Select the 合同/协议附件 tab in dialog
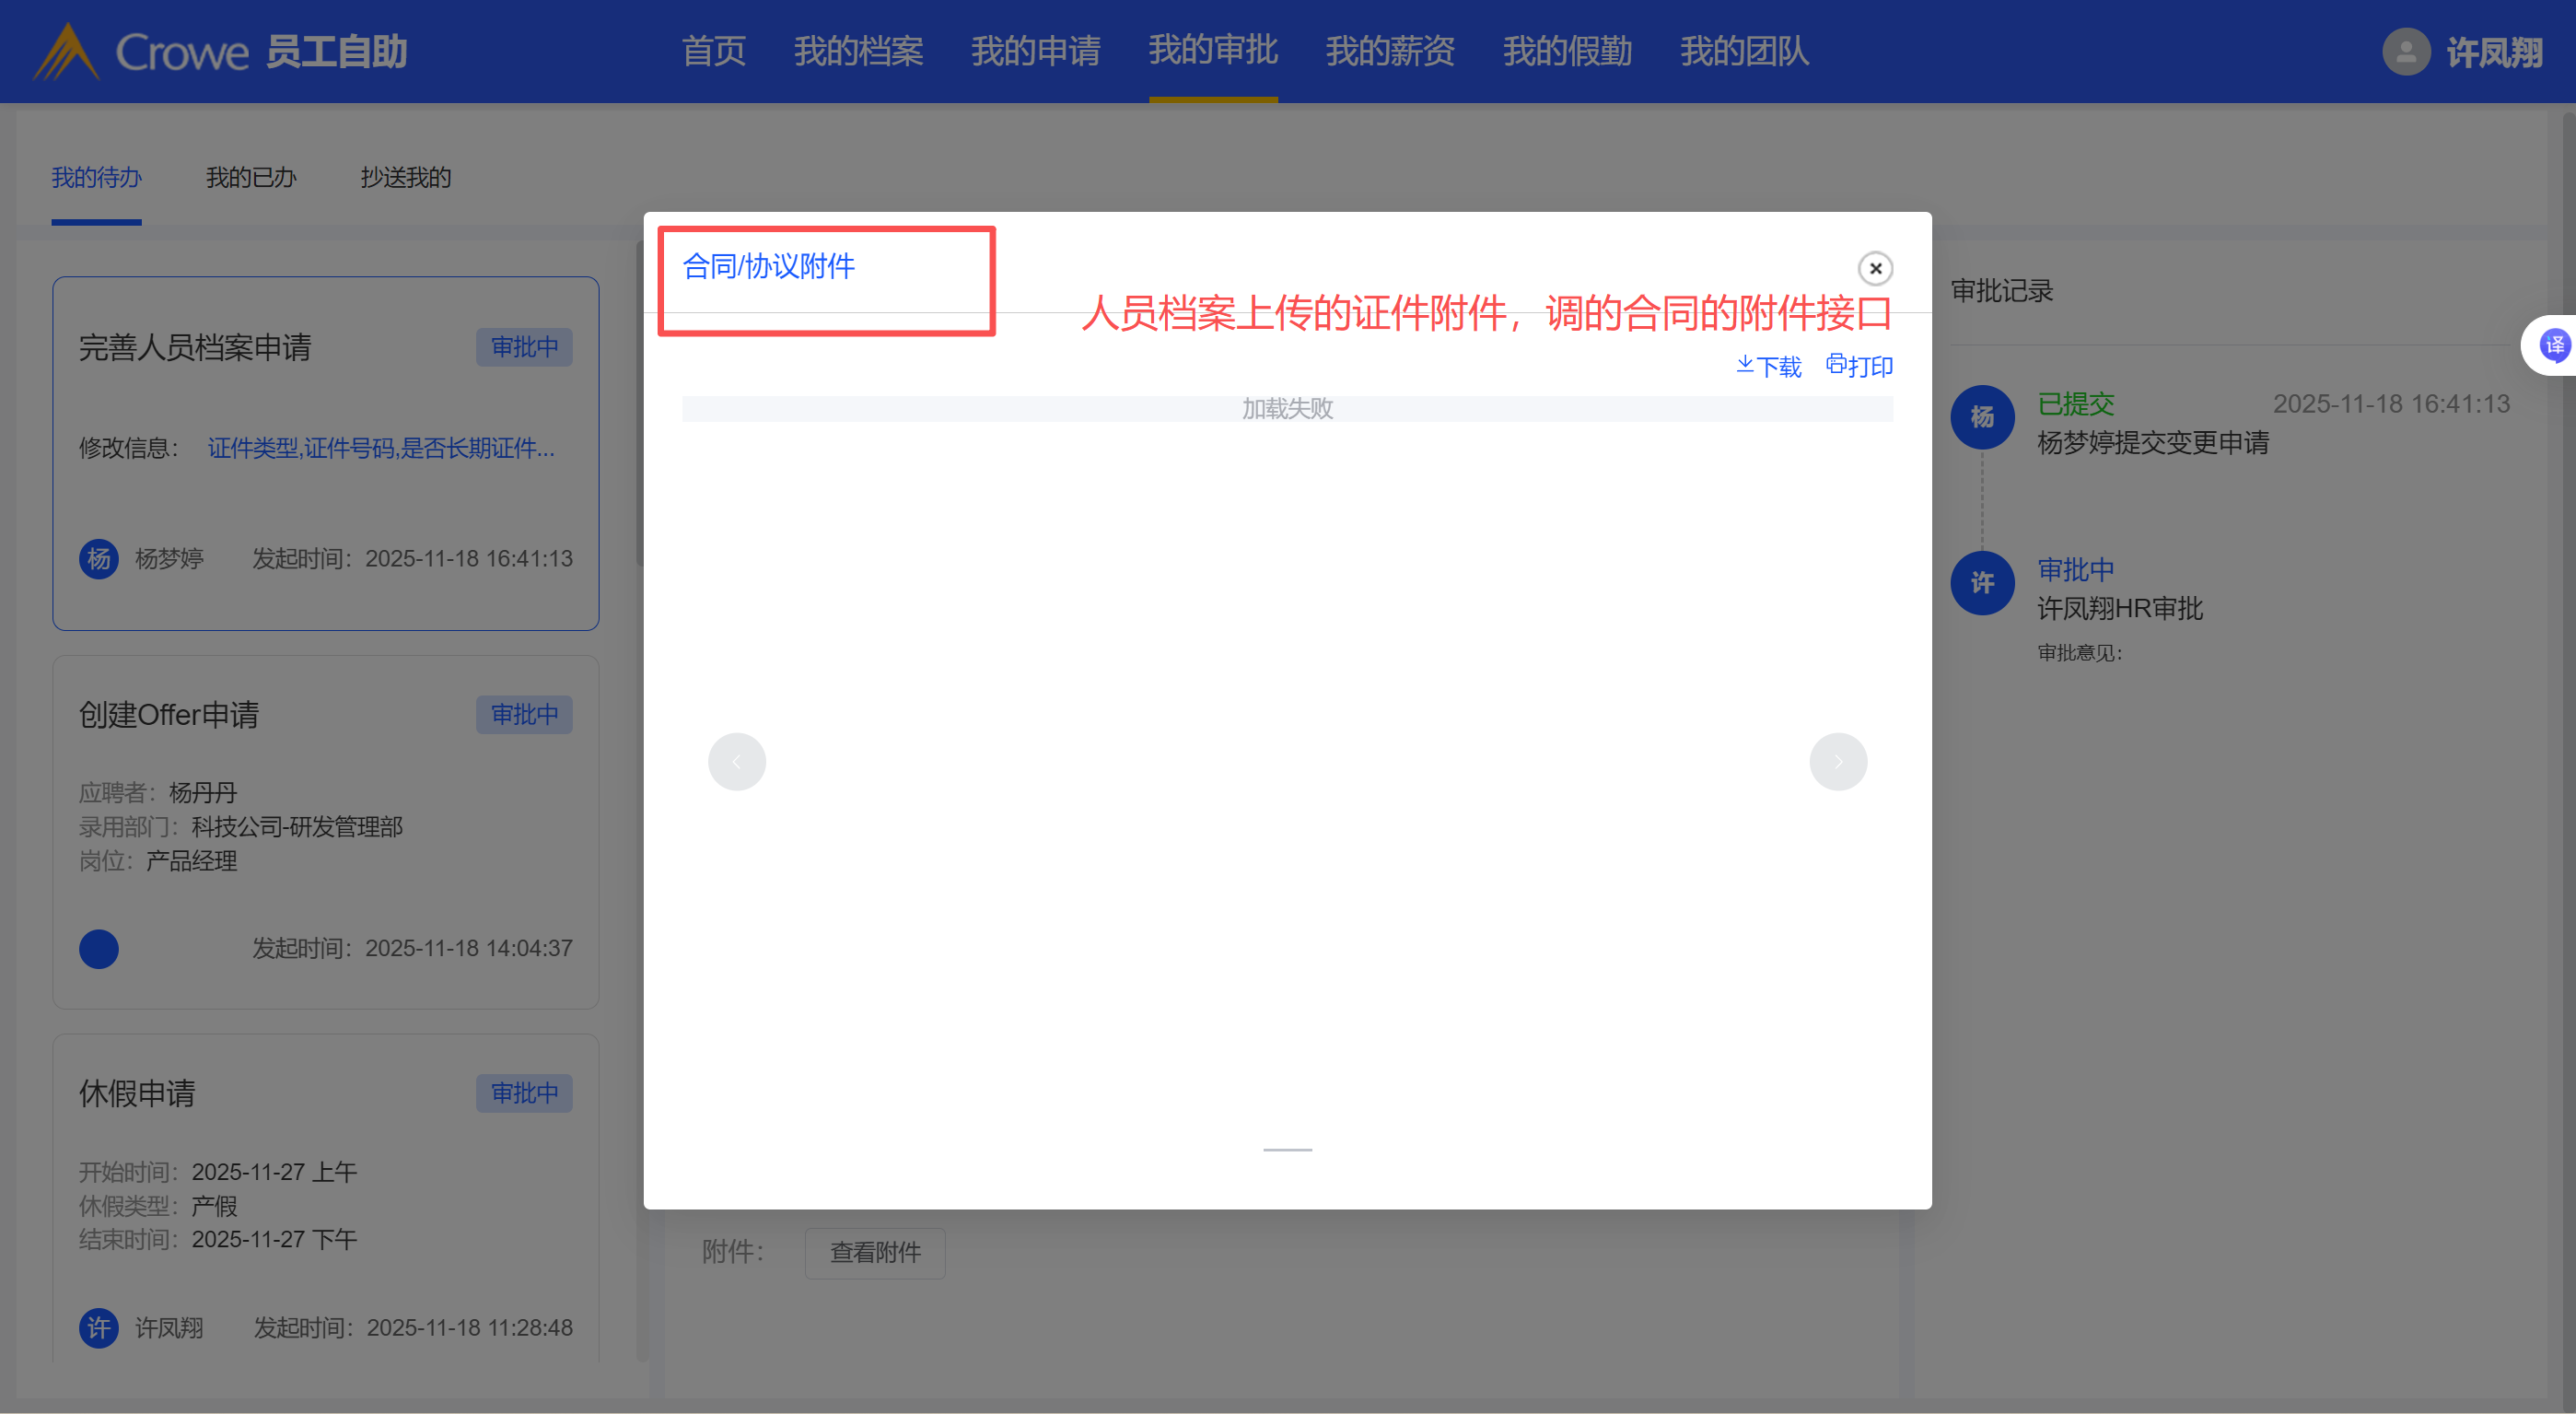 (x=768, y=266)
